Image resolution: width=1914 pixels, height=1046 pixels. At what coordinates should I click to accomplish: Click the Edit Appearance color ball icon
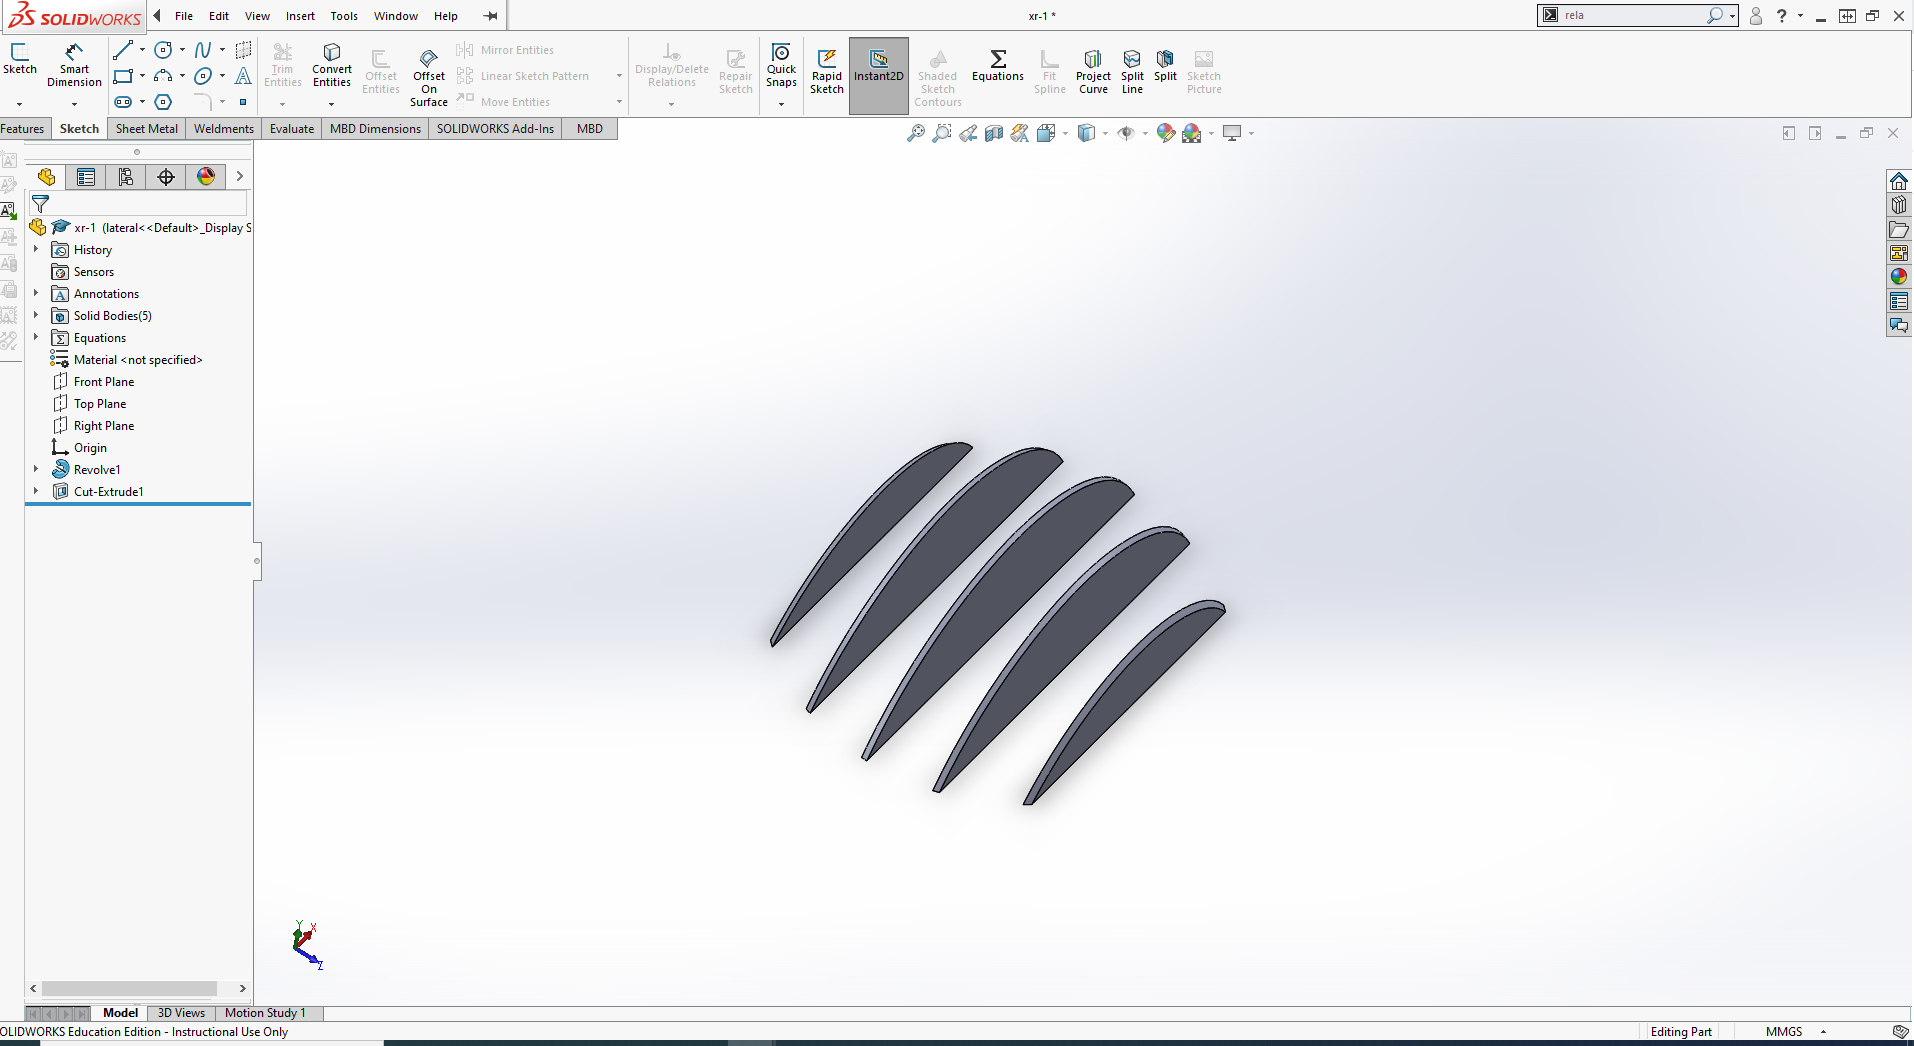1165,133
